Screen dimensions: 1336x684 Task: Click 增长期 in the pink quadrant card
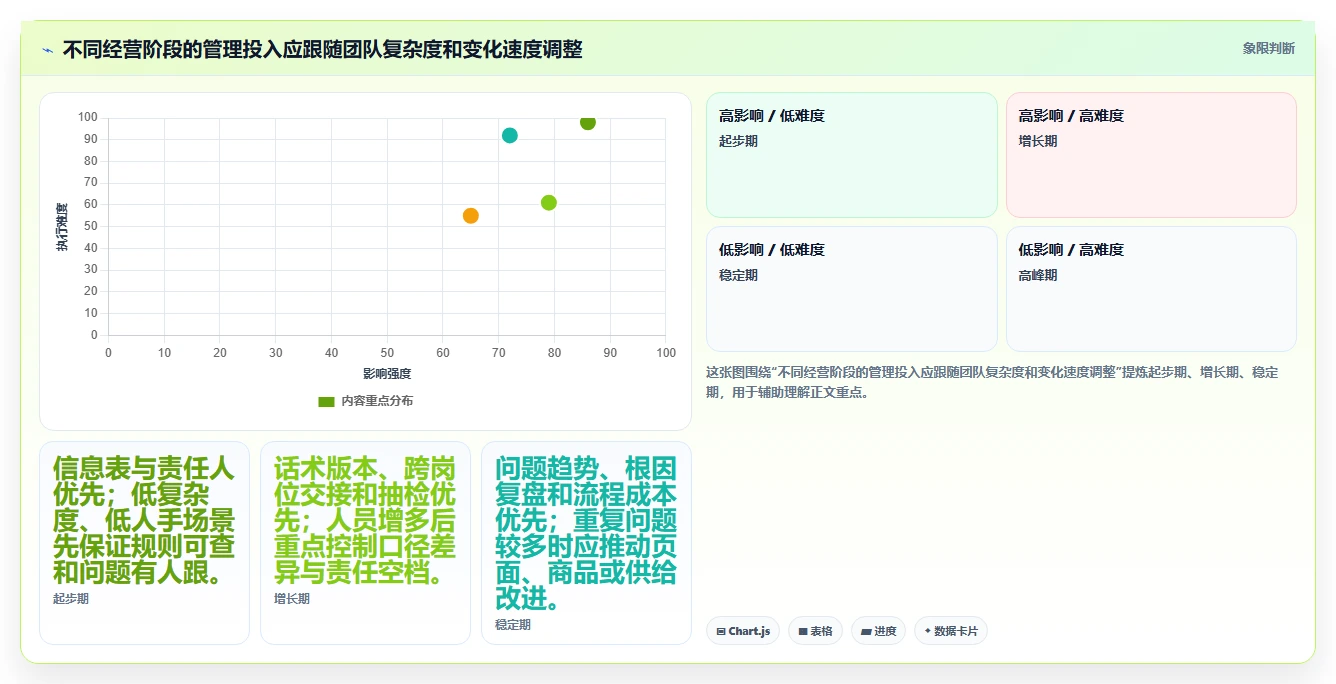(1038, 141)
